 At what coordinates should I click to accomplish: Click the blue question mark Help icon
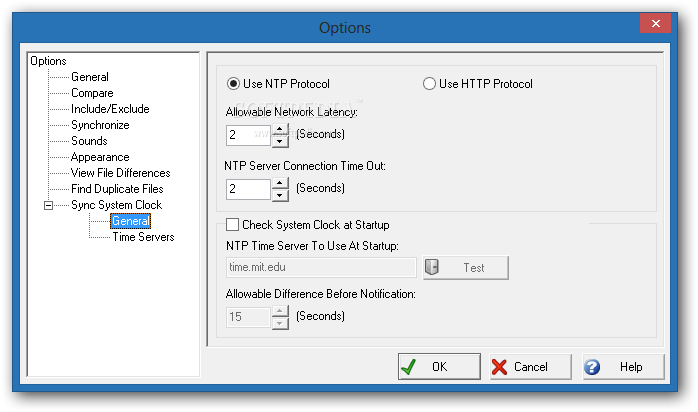[592, 367]
